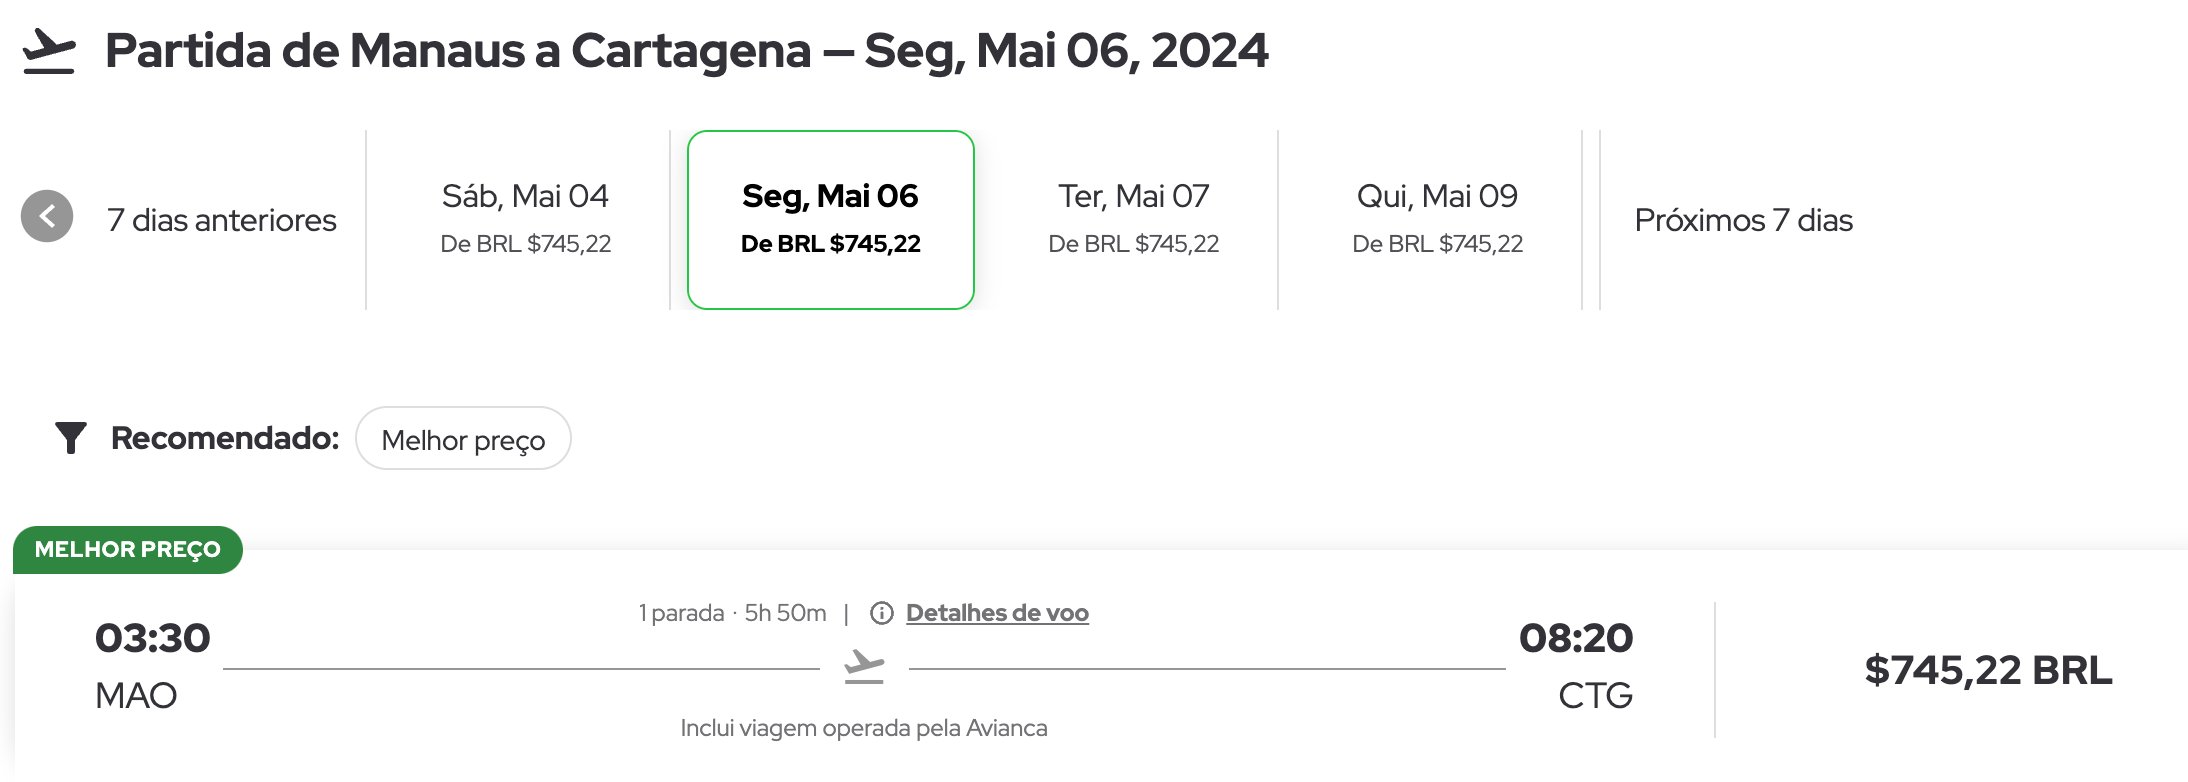
Task: Pick the Qui, Mai 09 date tab
Action: 1437,219
